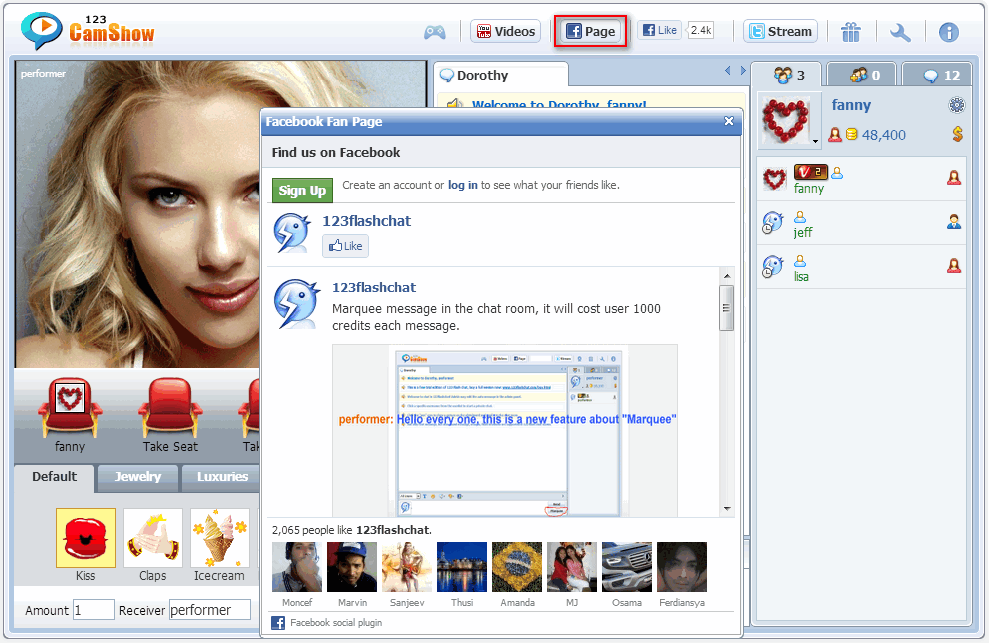Click the "log in" link
Image resolution: width=989 pixels, height=643 pixels.
[462, 185]
